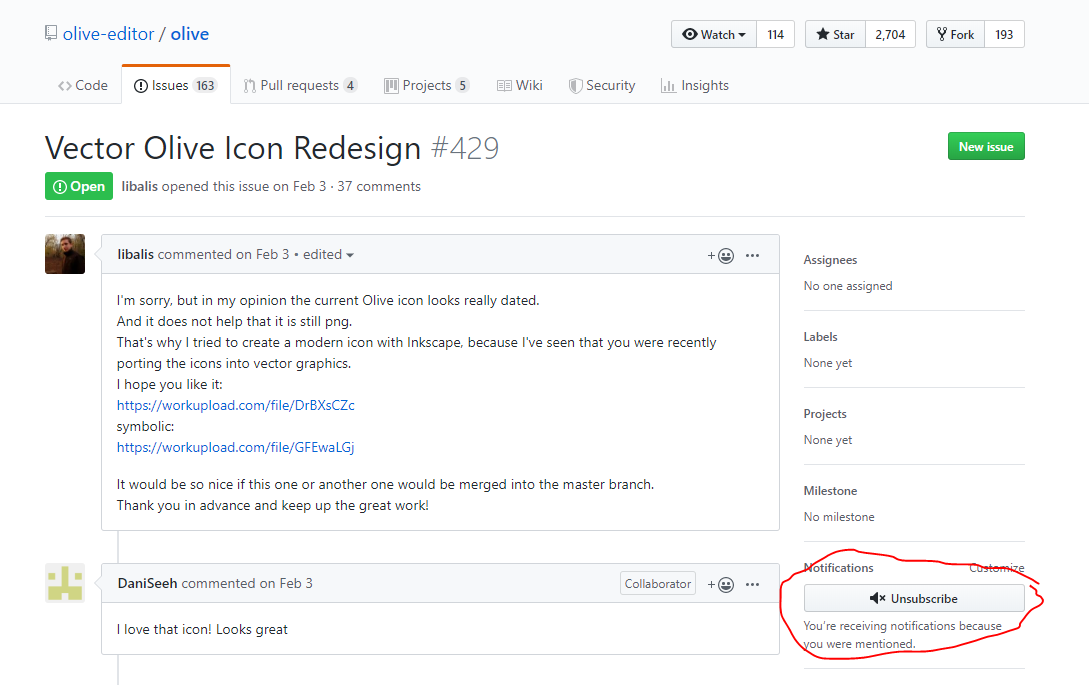This screenshot has height=685, width=1089.
Task: Click the repository book icon
Action: pos(51,33)
